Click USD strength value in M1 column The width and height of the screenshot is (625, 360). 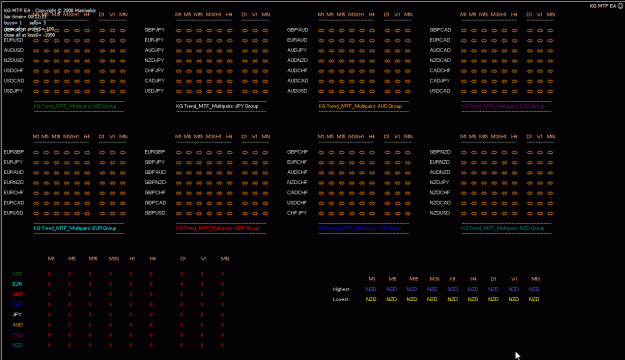(x=49, y=274)
